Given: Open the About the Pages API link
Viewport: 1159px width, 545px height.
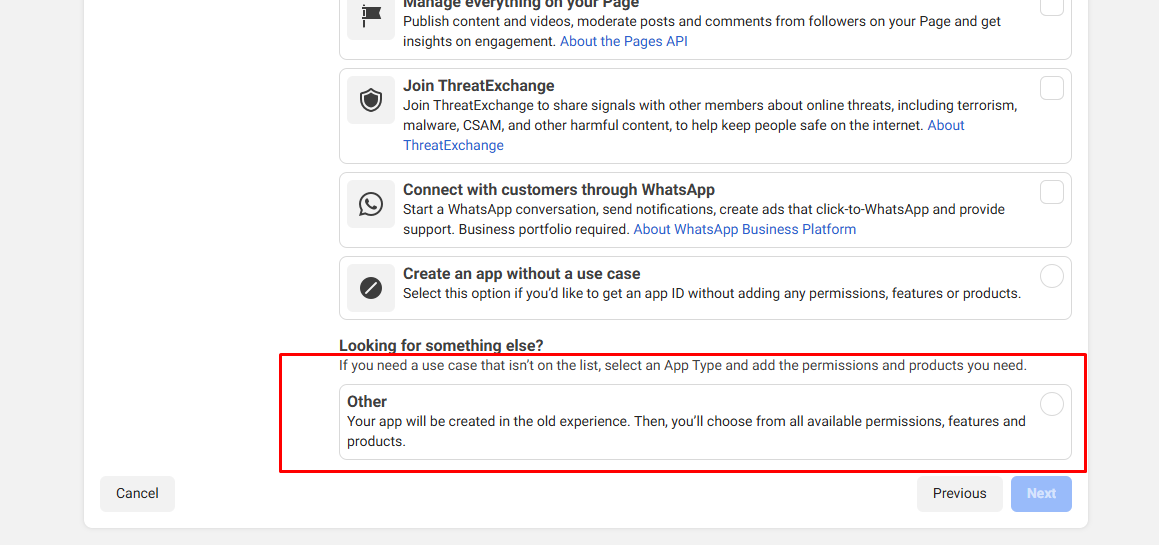Looking at the screenshot, I should click(x=623, y=41).
